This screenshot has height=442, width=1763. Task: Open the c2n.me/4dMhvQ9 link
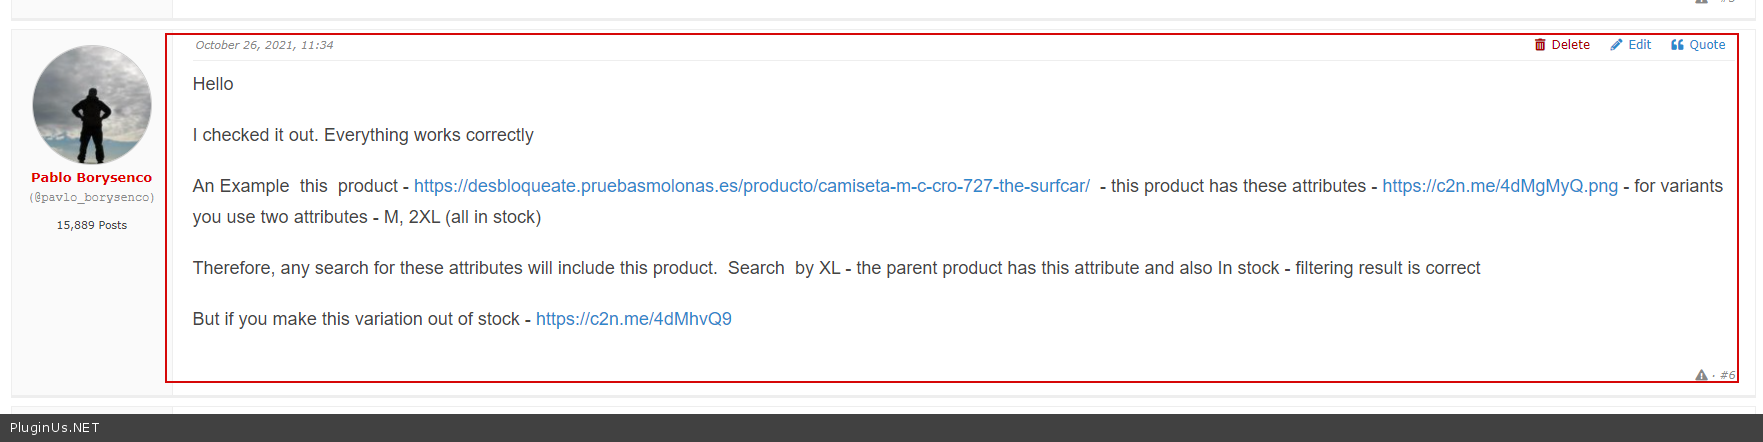[633, 319]
